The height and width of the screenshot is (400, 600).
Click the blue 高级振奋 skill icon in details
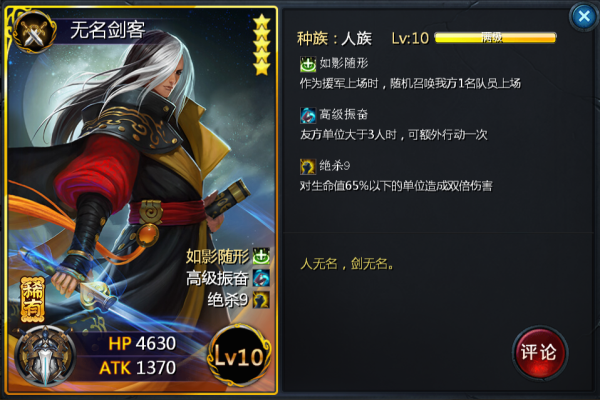point(308,115)
